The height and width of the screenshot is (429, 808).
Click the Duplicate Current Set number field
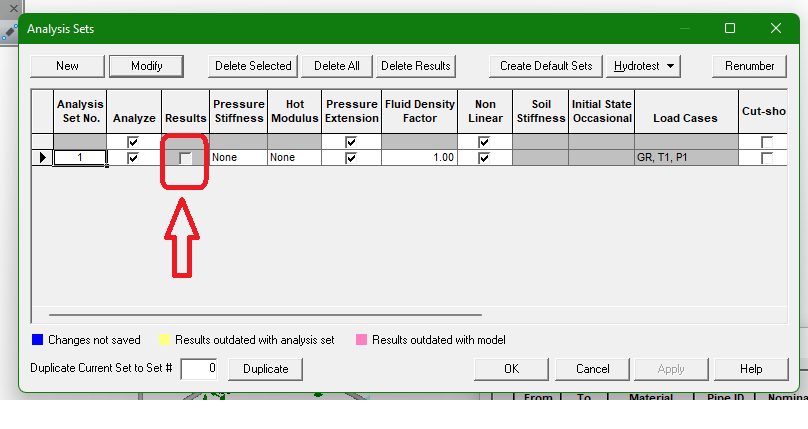(198, 369)
